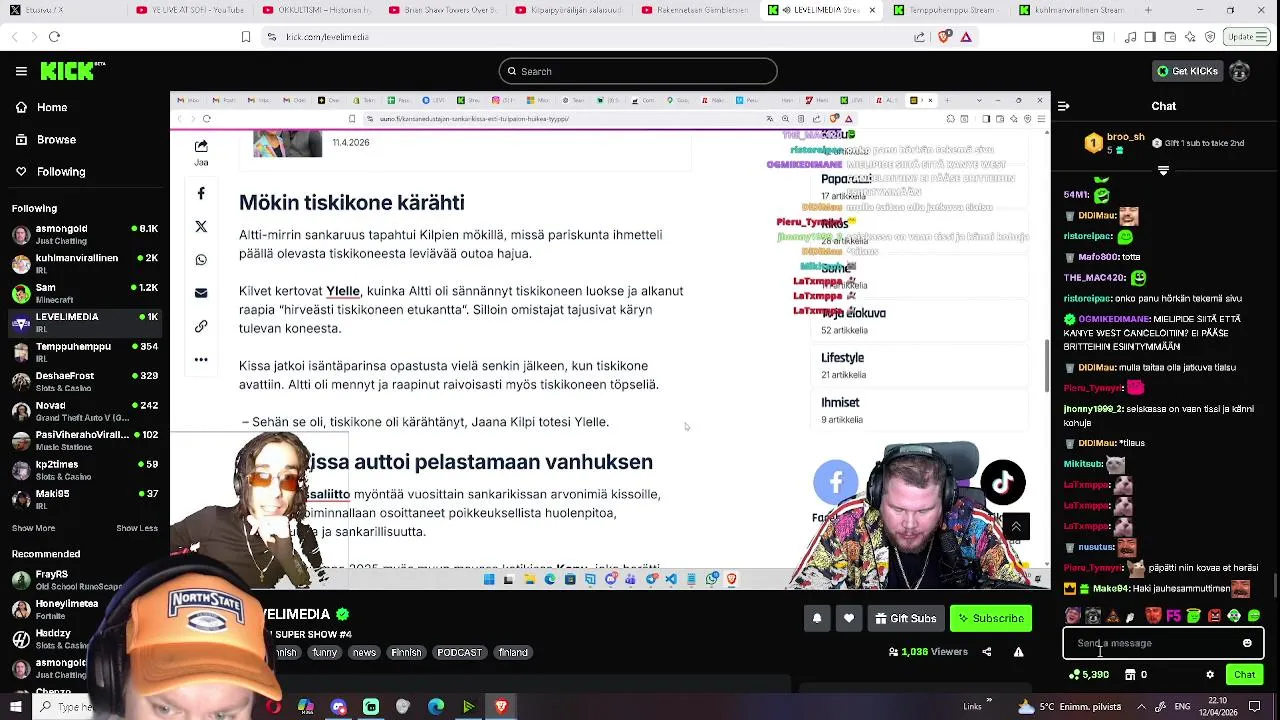The image size is (1280, 720).
Task: Click stream share icon near viewers
Action: [986, 652]
